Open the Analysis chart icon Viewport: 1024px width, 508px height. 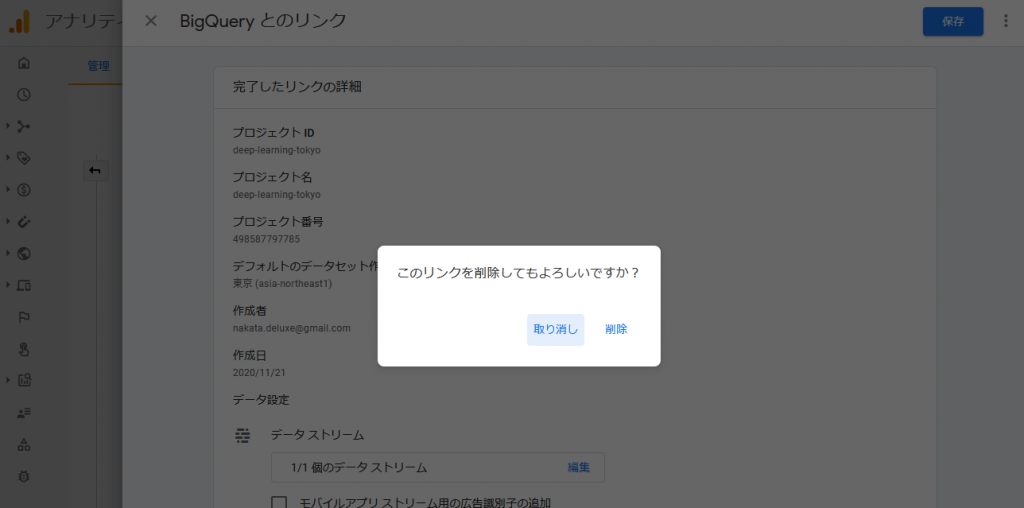pyautogui.click(x=24, y=380)
